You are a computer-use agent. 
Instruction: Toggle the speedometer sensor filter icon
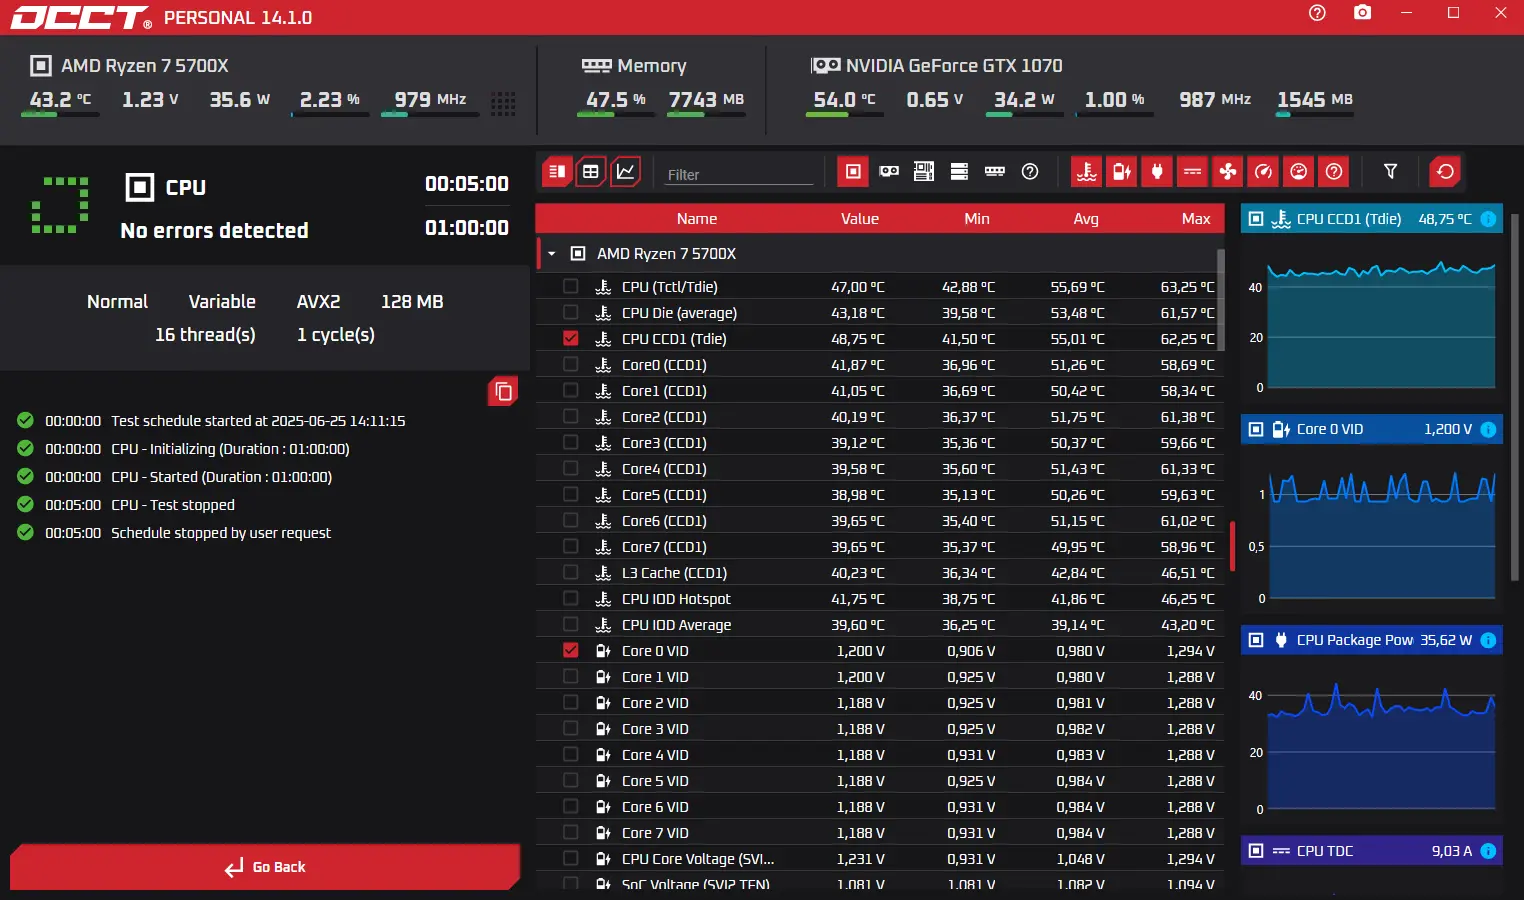(1264, 171)
